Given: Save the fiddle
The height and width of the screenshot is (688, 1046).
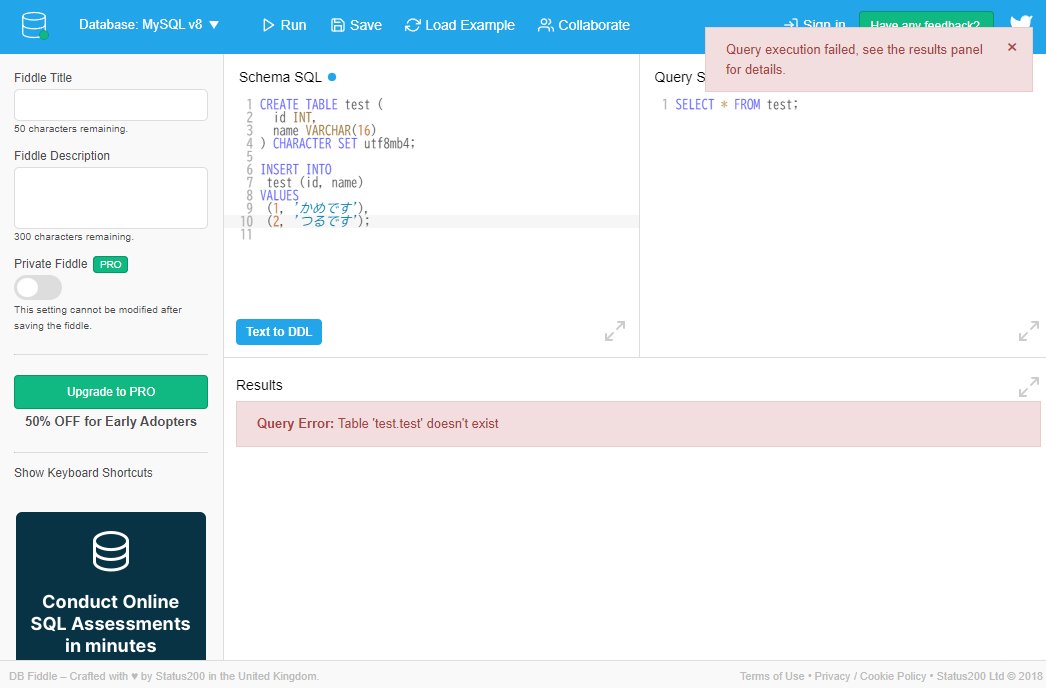Looking at the screenshot, I should tap(356, 25).
